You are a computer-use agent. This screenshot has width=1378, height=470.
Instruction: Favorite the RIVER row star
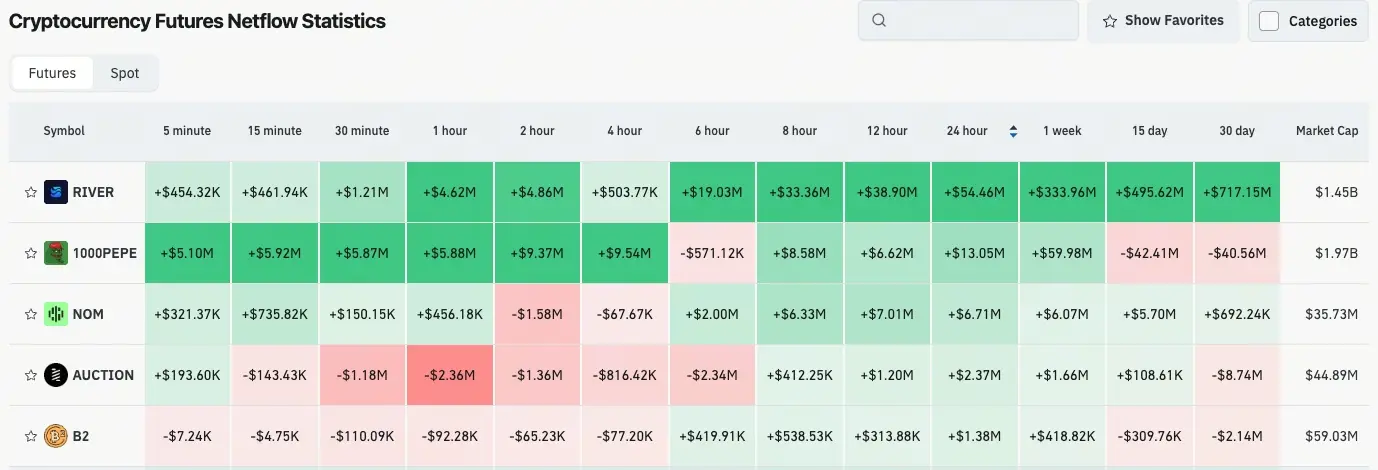click(31, 193)
